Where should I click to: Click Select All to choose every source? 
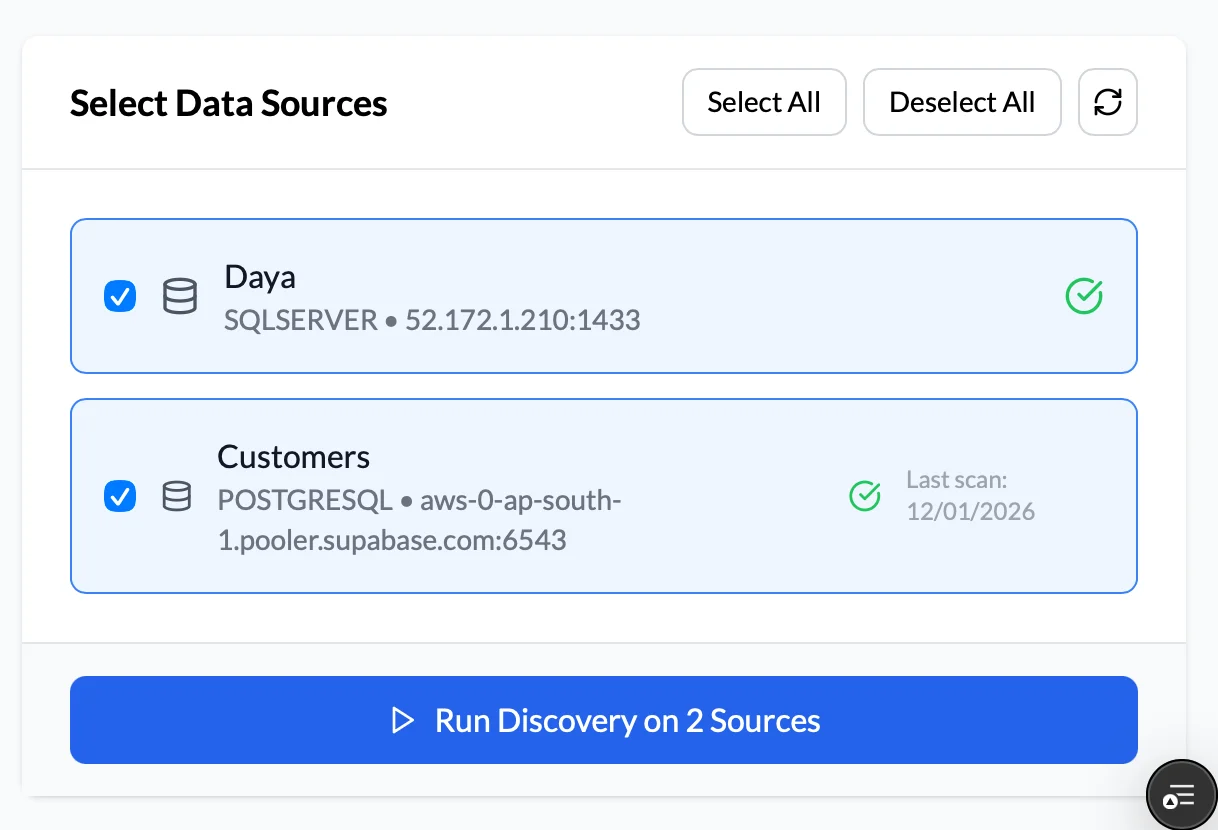point(764,102)
